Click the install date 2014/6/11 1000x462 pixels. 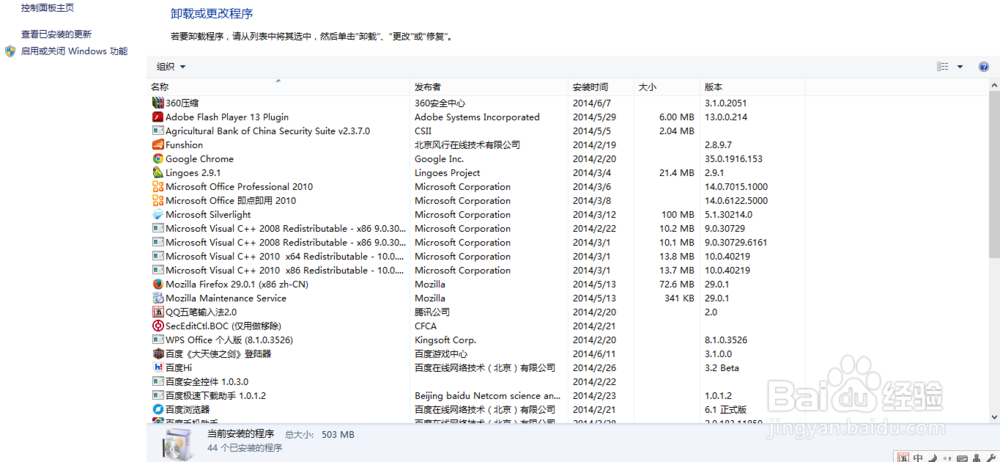click(x=592, y=354)
